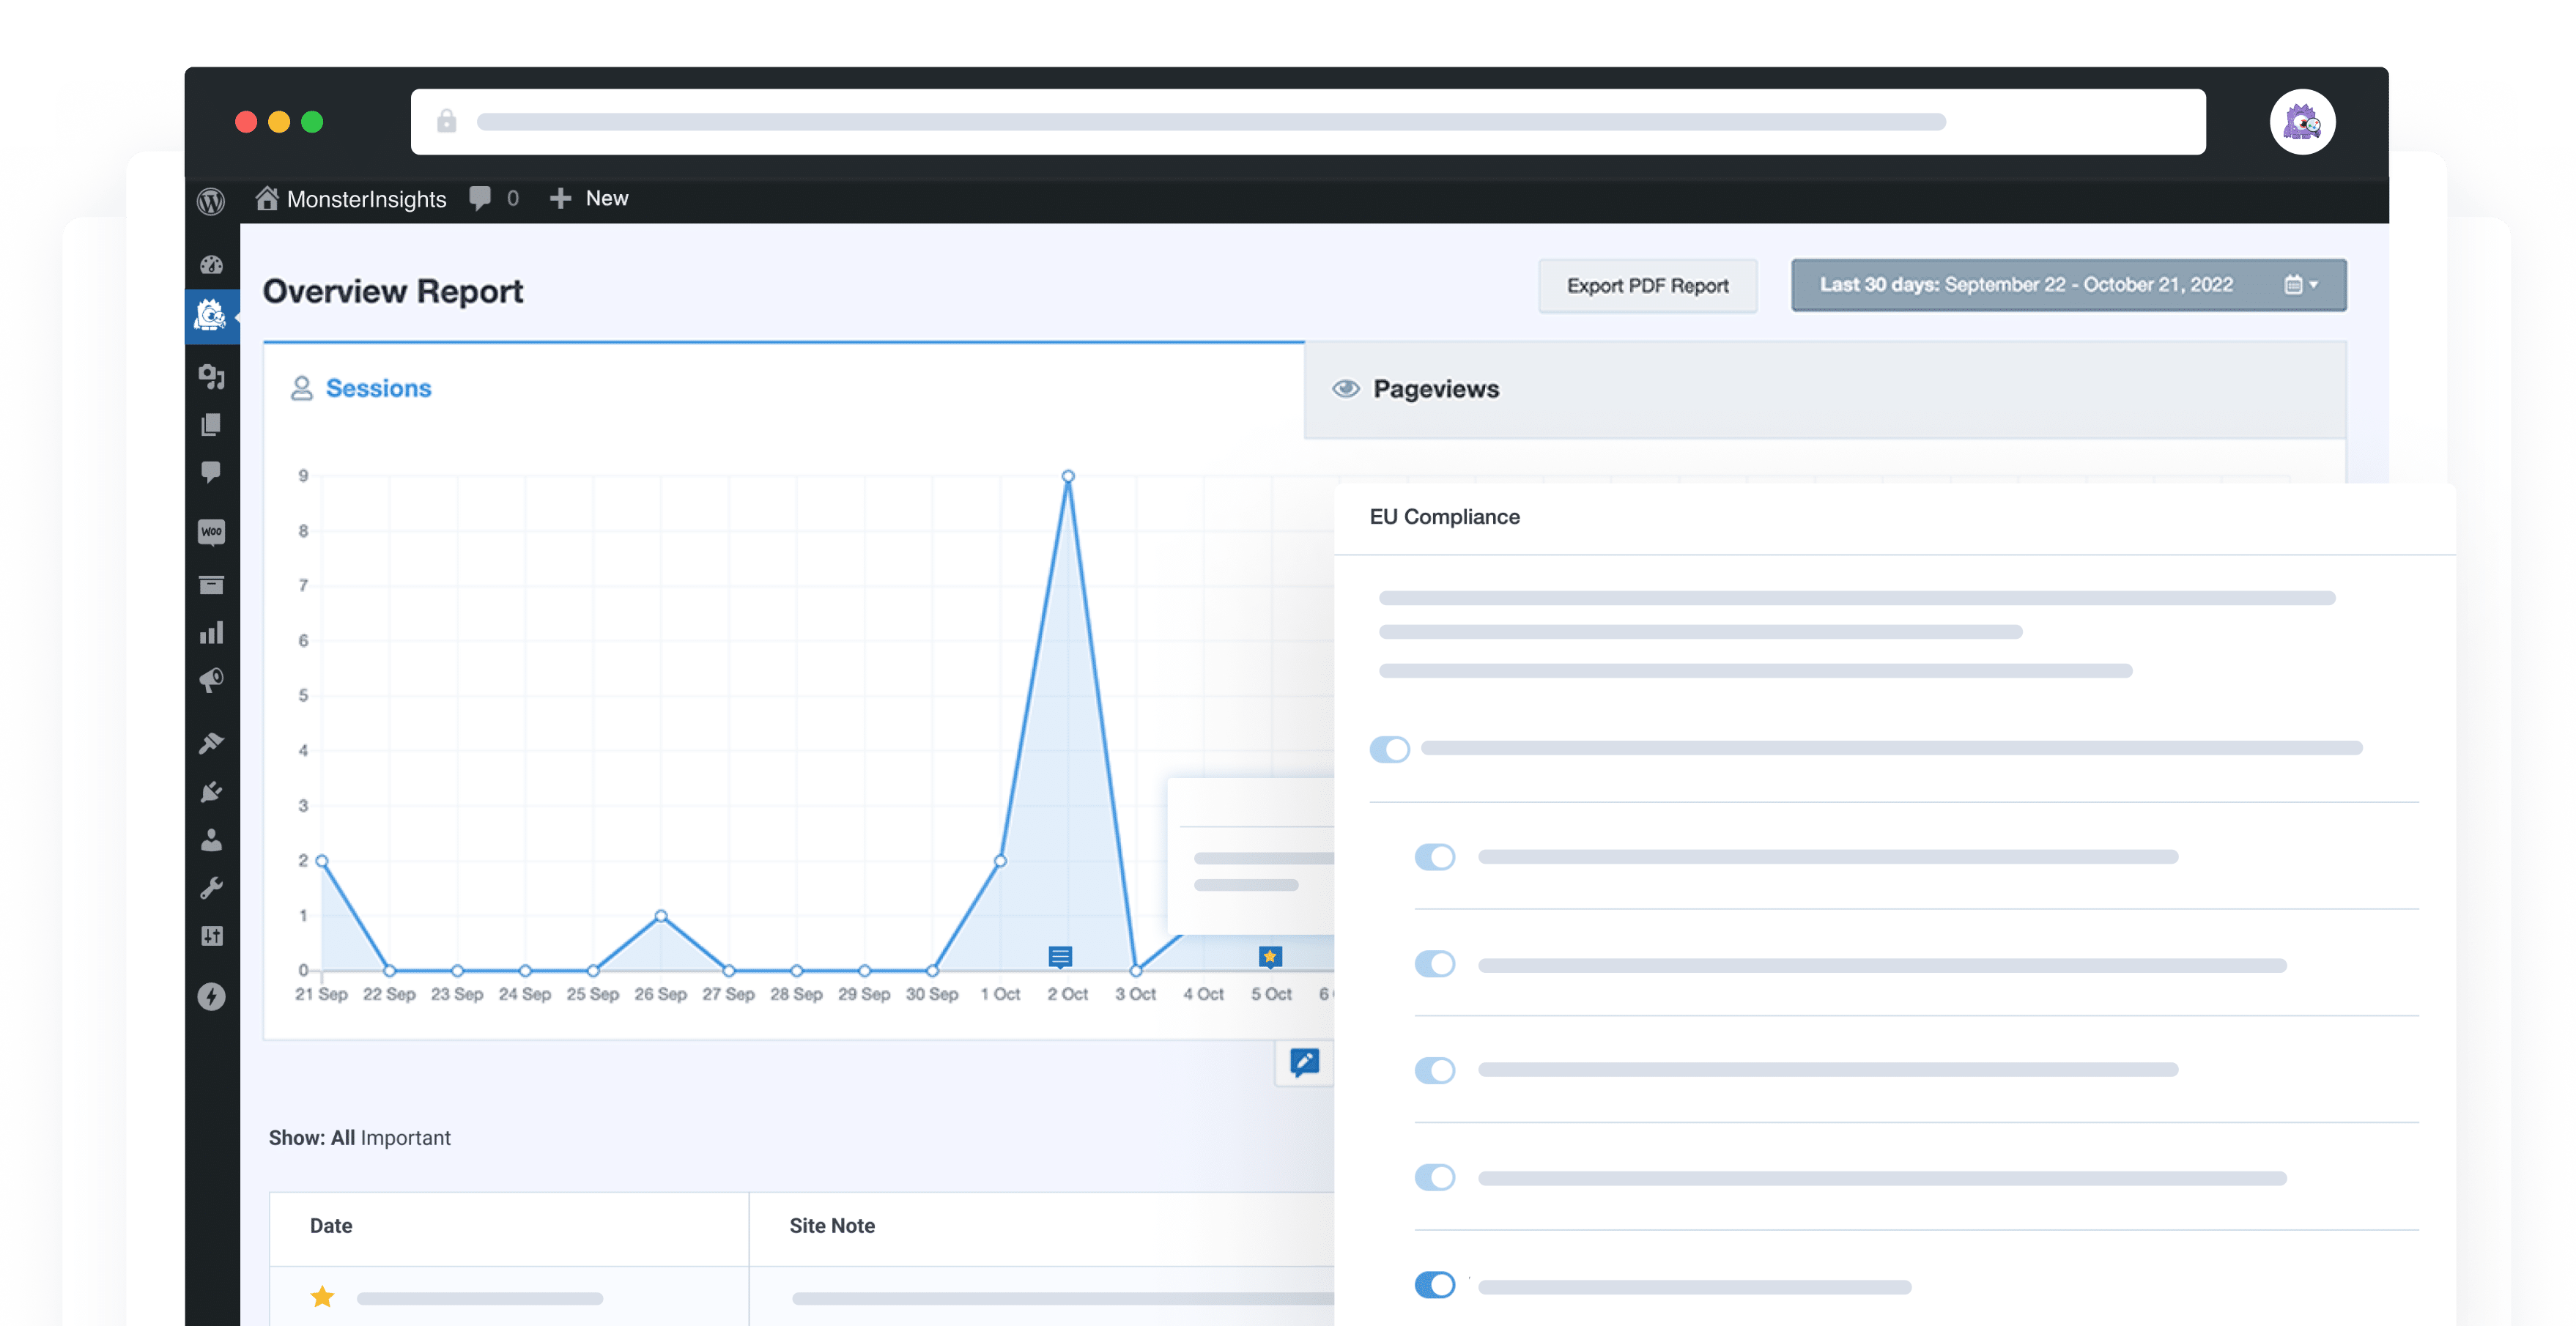Image resolution: width=2576 pixels, height=1326 pixels.
Task: Open the Plugins plug icon in sidebar
Action: click(x=211, y=792)
